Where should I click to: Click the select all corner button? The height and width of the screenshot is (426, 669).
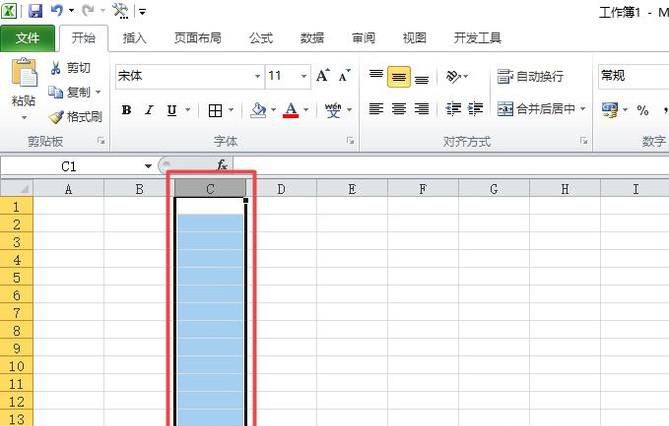pyautogui.click(x=17, y=187)
